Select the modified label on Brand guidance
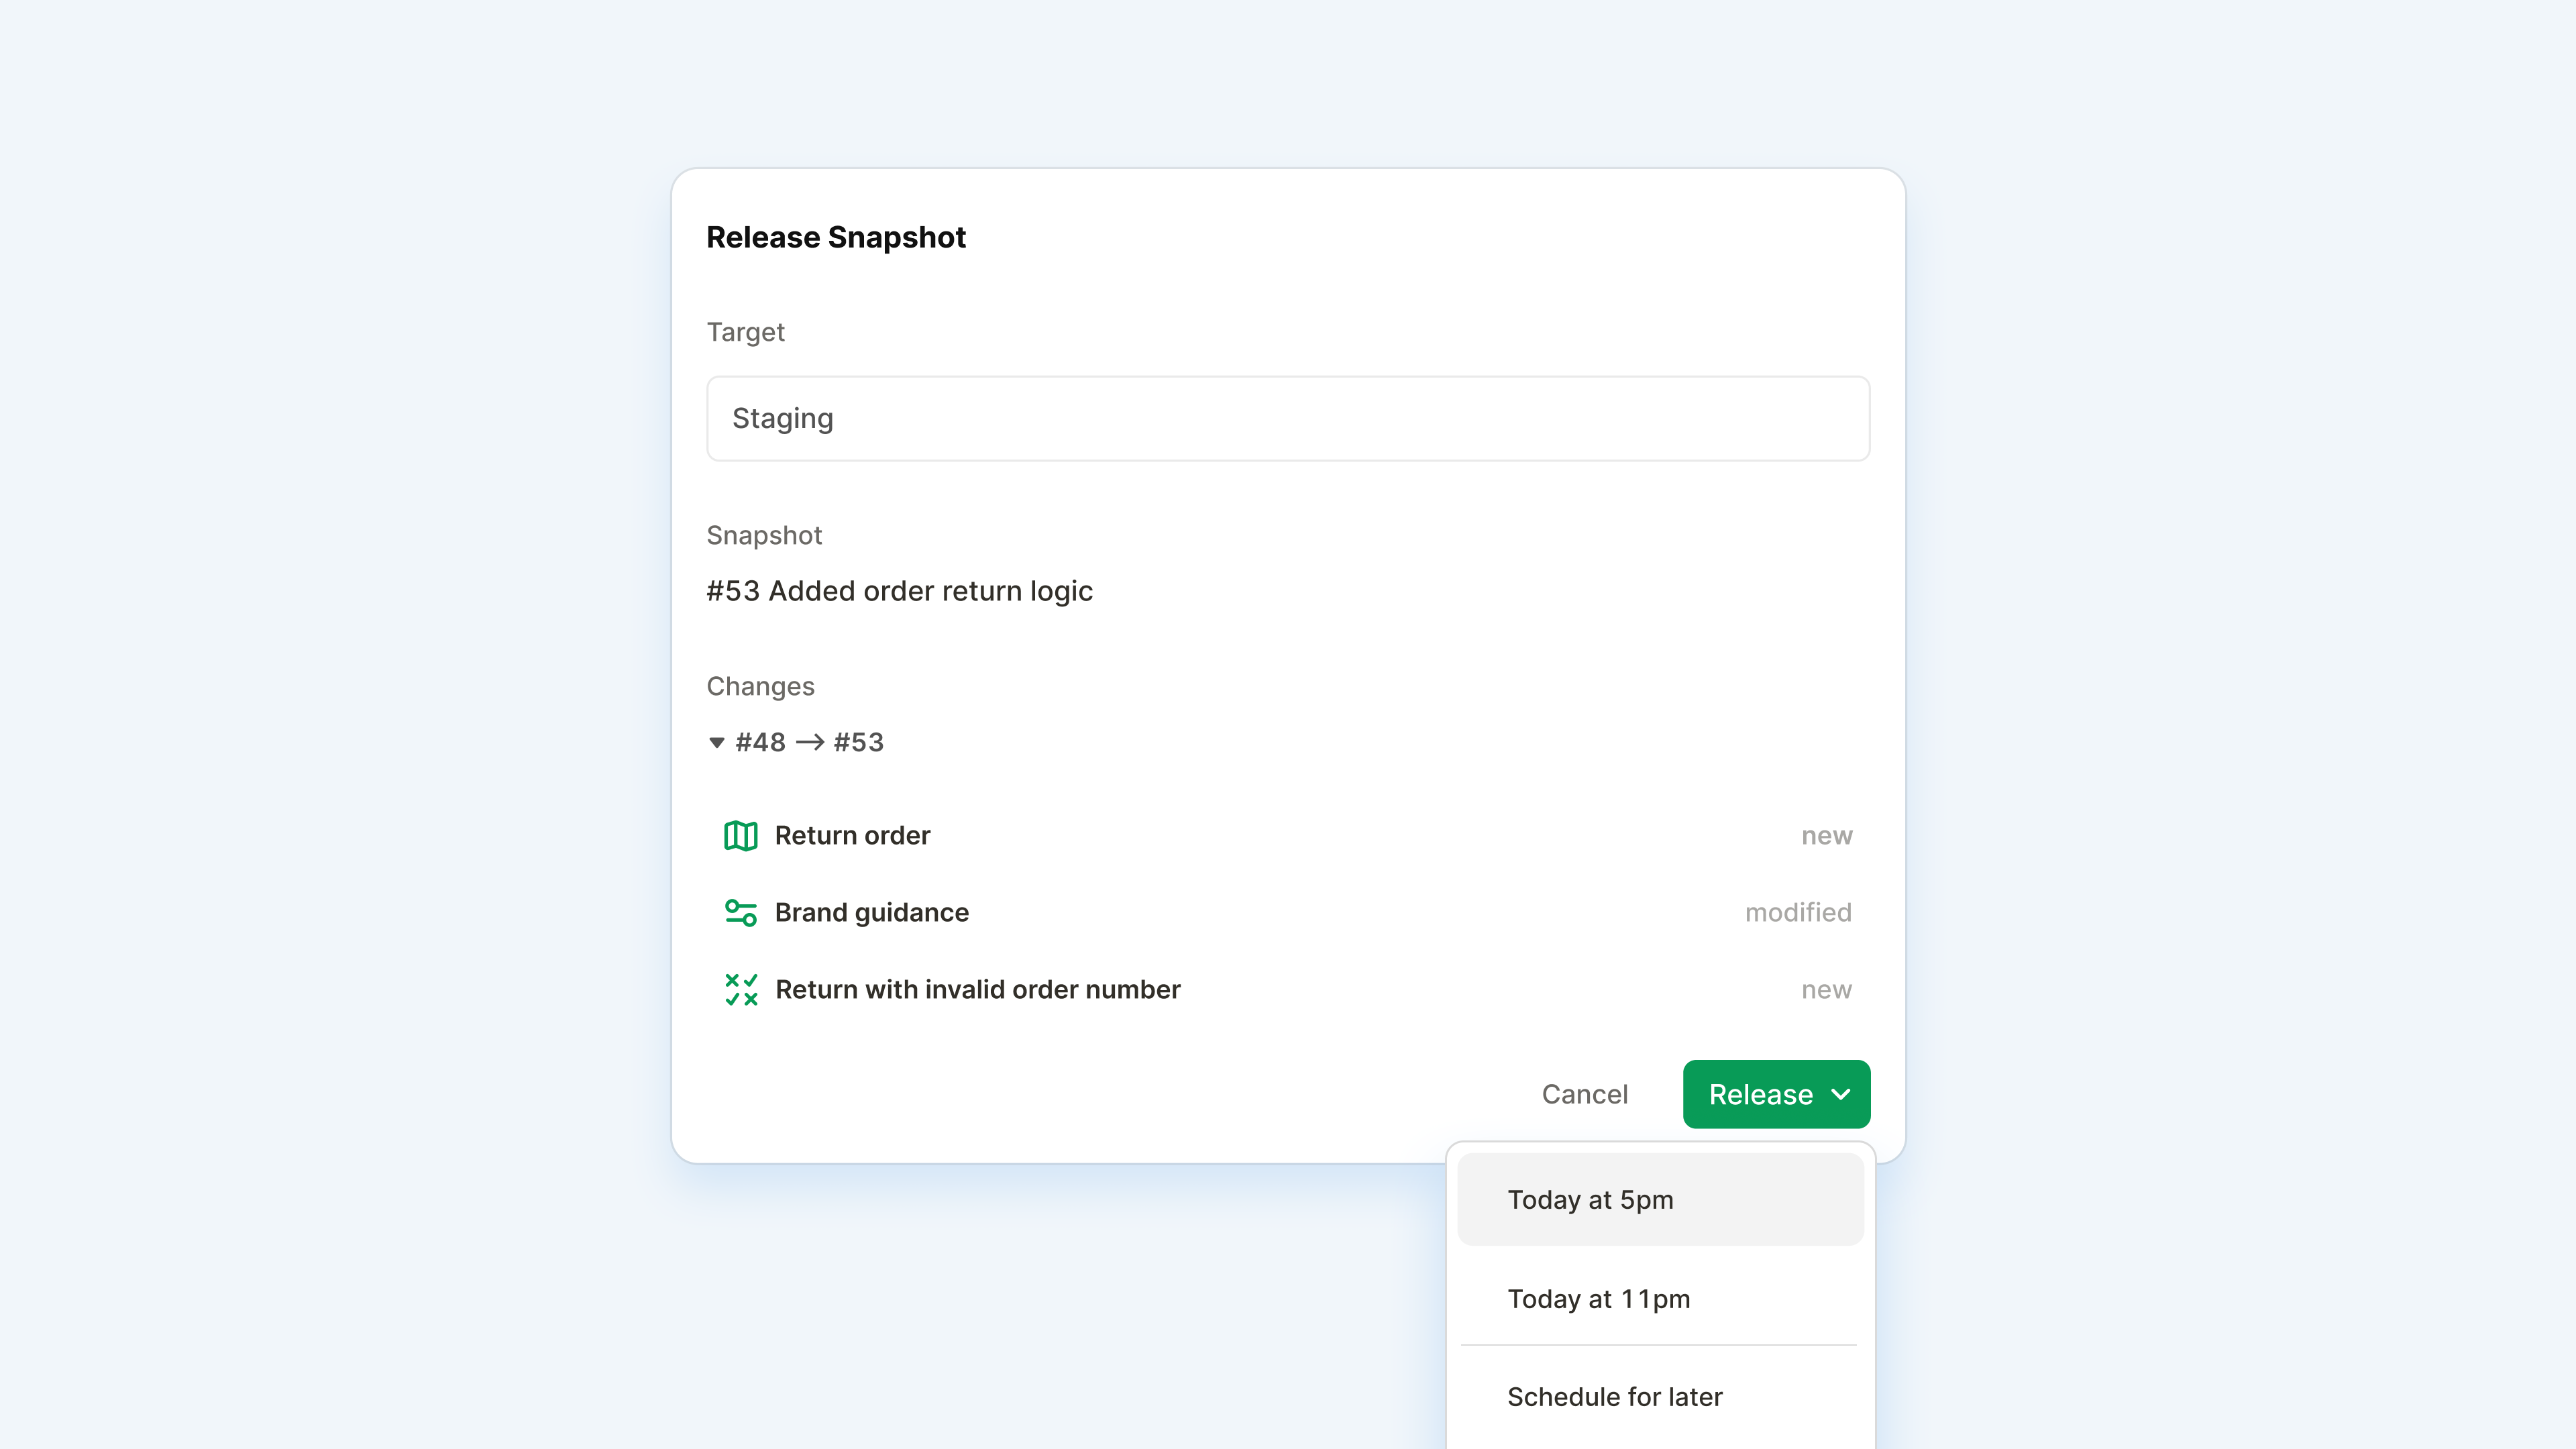This screenshot has width=2576, height=1449. pos(1798,912)
